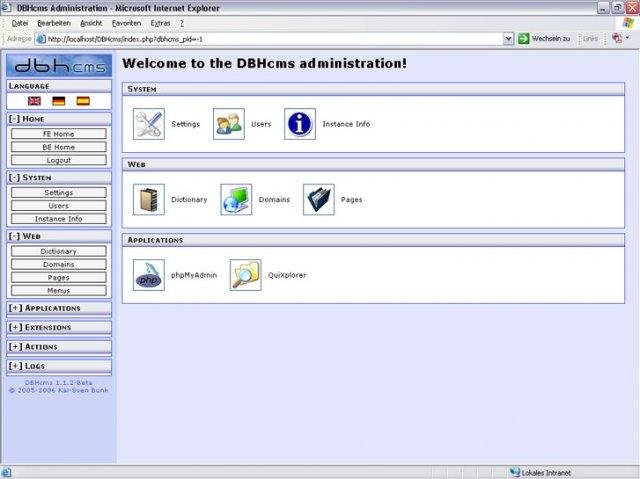Switch language using the English flag
640x479 pixels.
34,101
